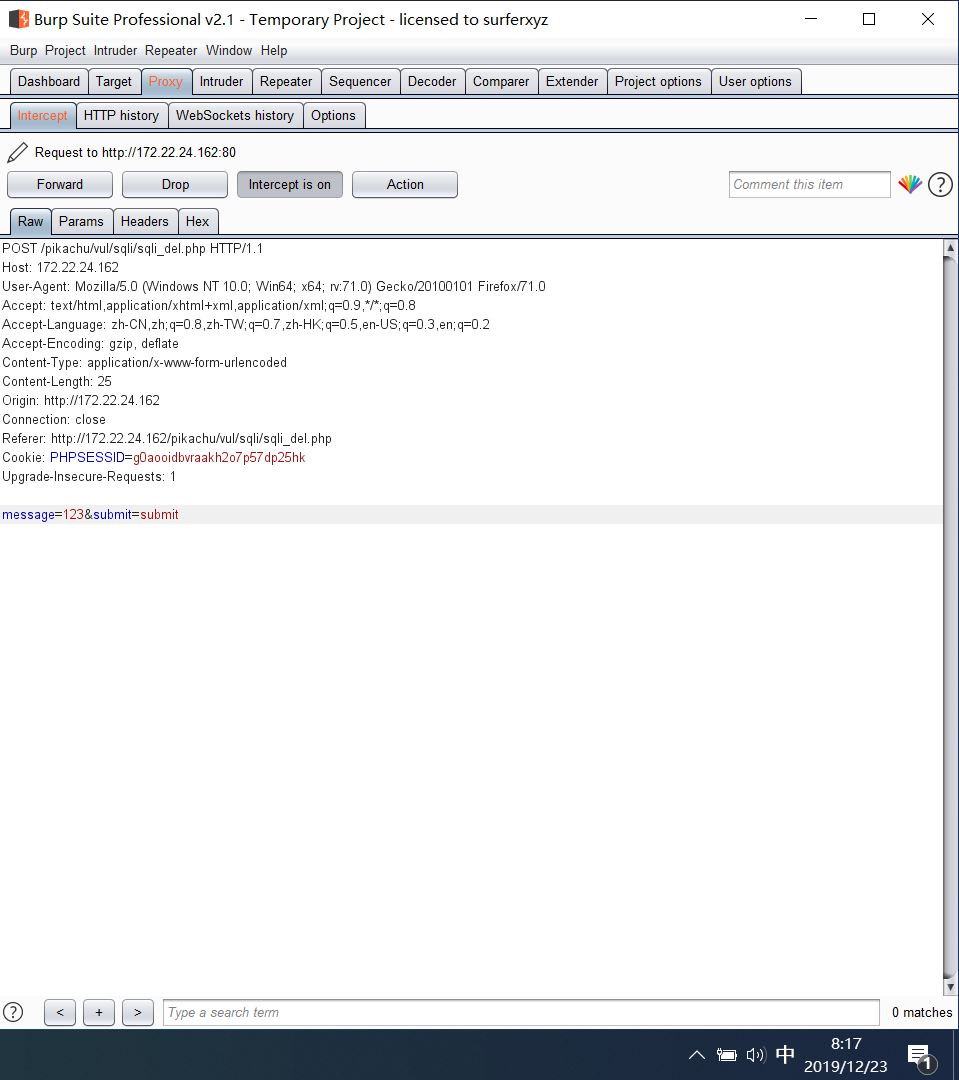959x1080 pixels.
Task: Open the Intruder menu in menu bar
Action: point(115,50)
